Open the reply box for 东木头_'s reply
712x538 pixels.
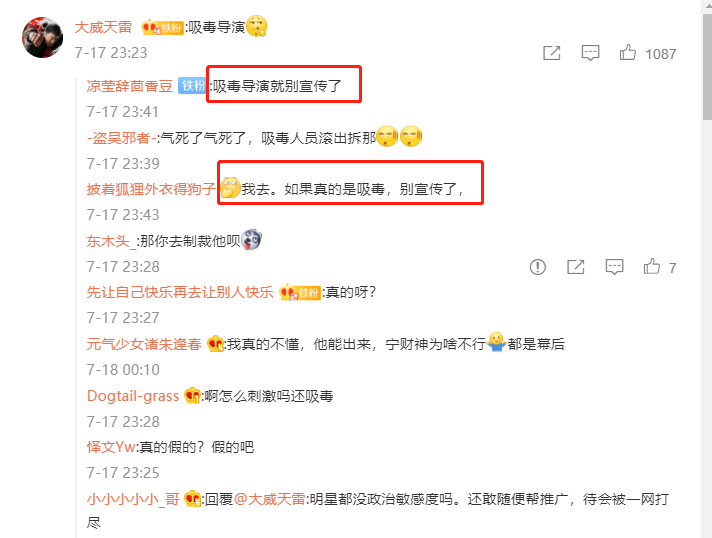[x=614, y=267]
